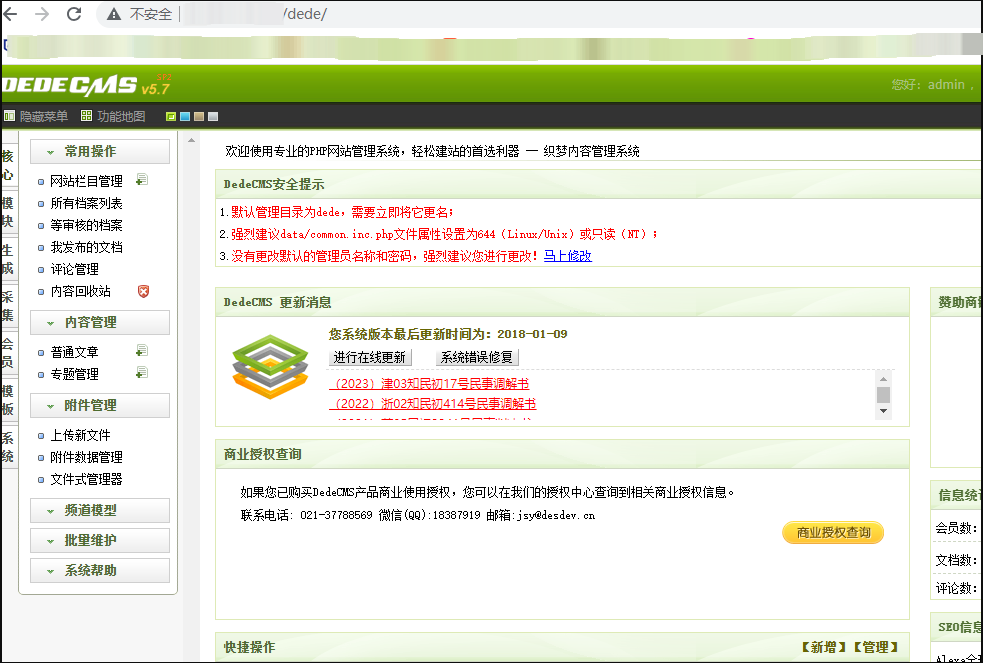This screenshot has height=663, width=983.
Task: Click add-document icon beside 普通文章
Action: coord(142,351)
